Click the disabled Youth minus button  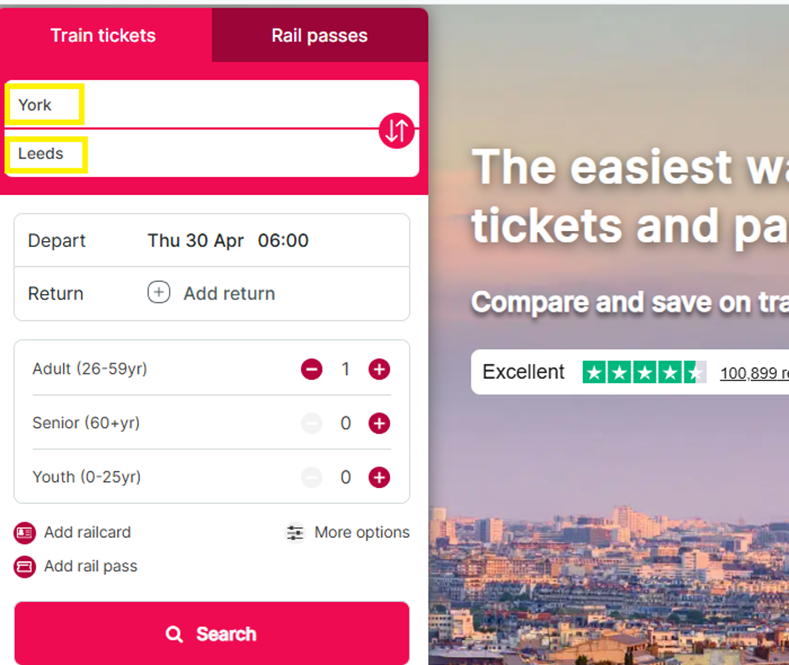pyautogui.click(x=311, y=477)
